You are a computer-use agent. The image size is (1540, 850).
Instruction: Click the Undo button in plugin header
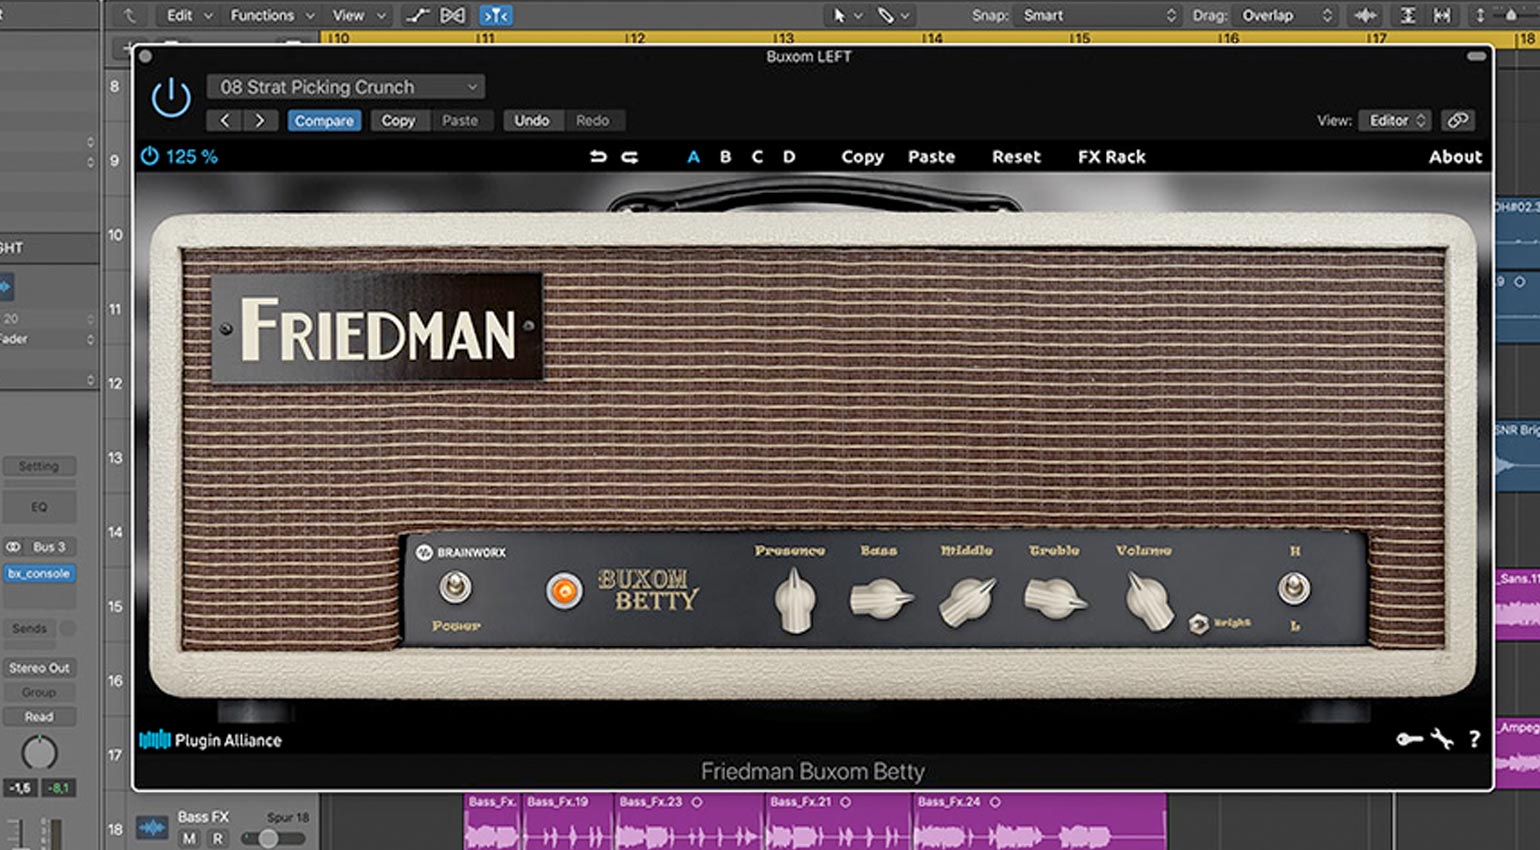coord(532,120)
